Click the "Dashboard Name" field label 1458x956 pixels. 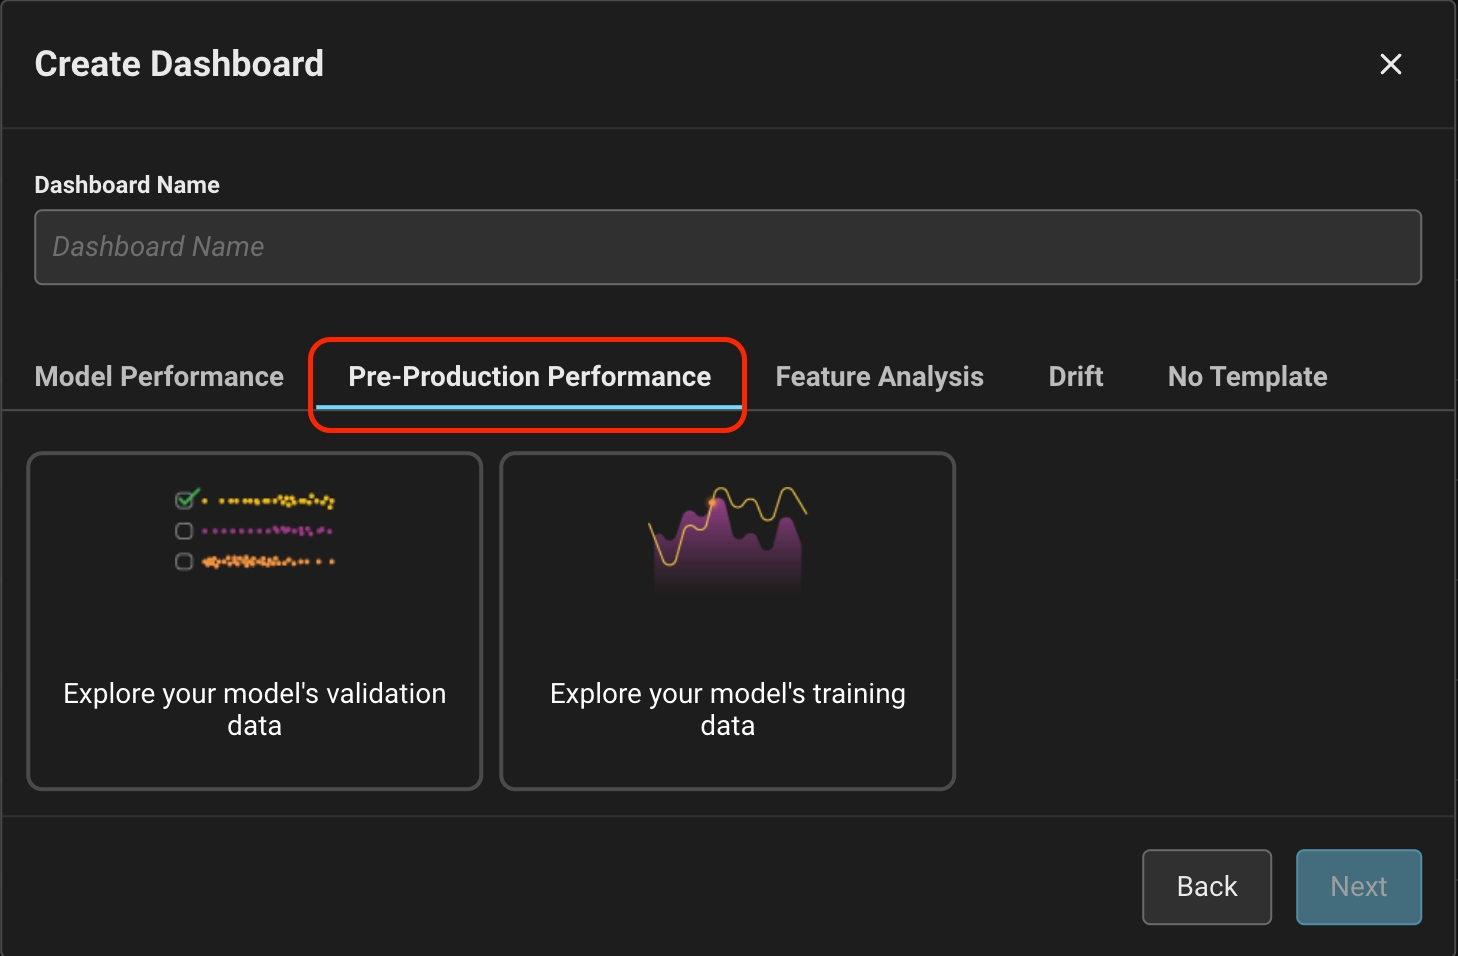click(127, 185)
